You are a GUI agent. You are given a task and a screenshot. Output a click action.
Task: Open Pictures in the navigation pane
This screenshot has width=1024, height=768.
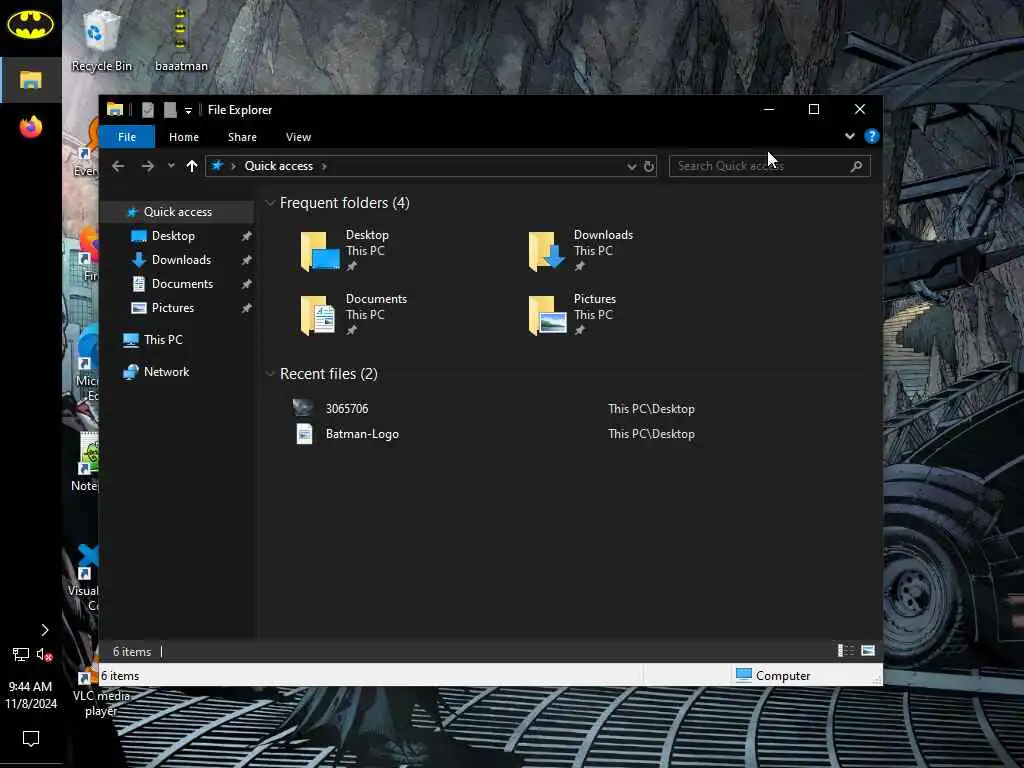[x=172, y=308]
